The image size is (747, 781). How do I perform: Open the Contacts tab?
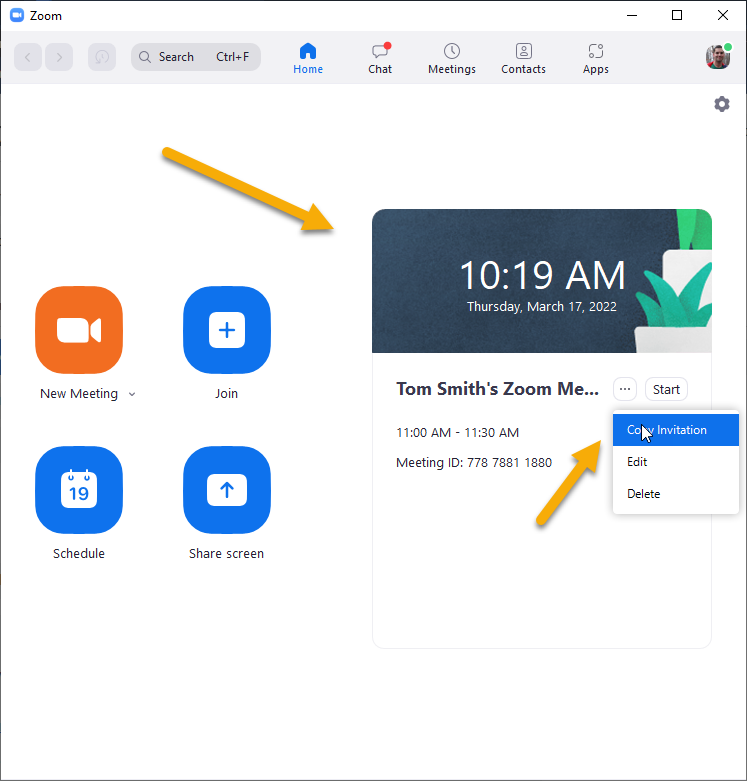[x=523, y=59]
